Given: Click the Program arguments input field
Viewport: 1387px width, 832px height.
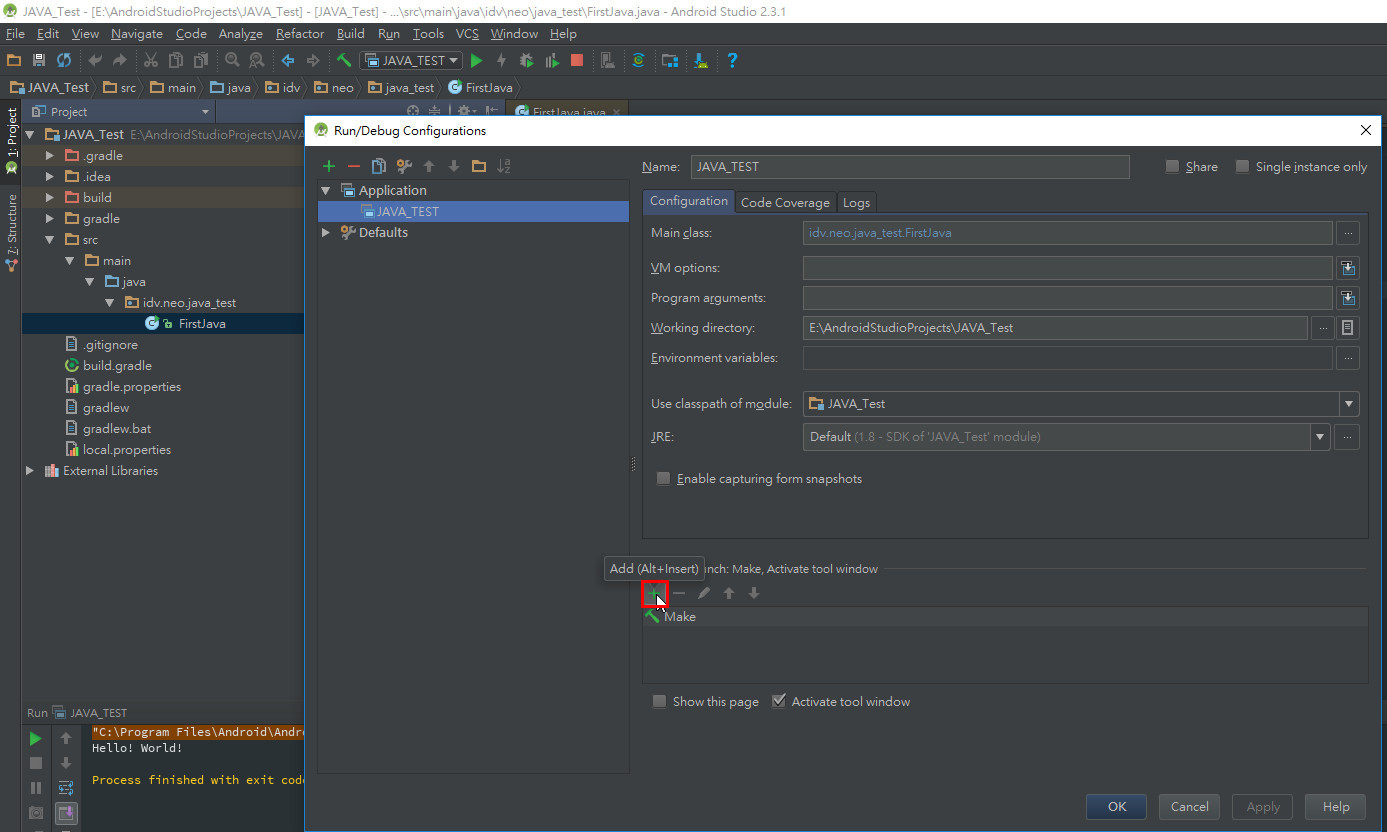Looking at the screenshot, I should click(x=1067, y=298).
